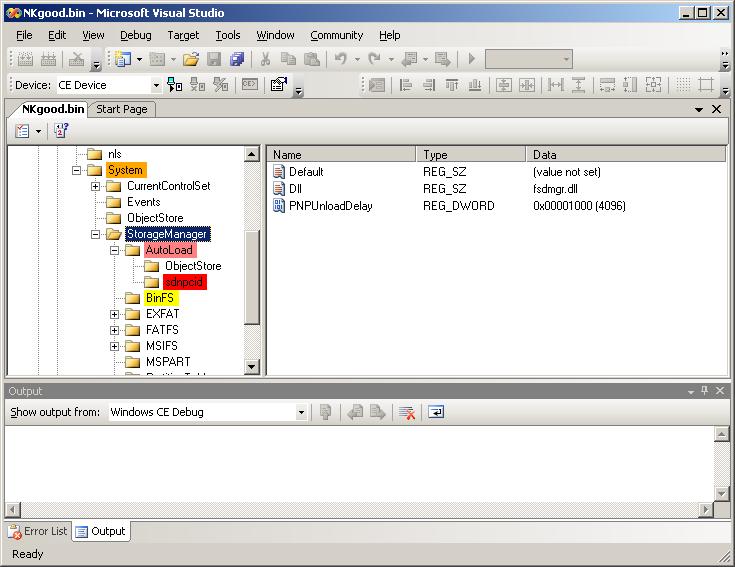Viewport: 735px width, 567px height.
Task: Click the Align Rights layout icon
Action: tap(429, 85)
